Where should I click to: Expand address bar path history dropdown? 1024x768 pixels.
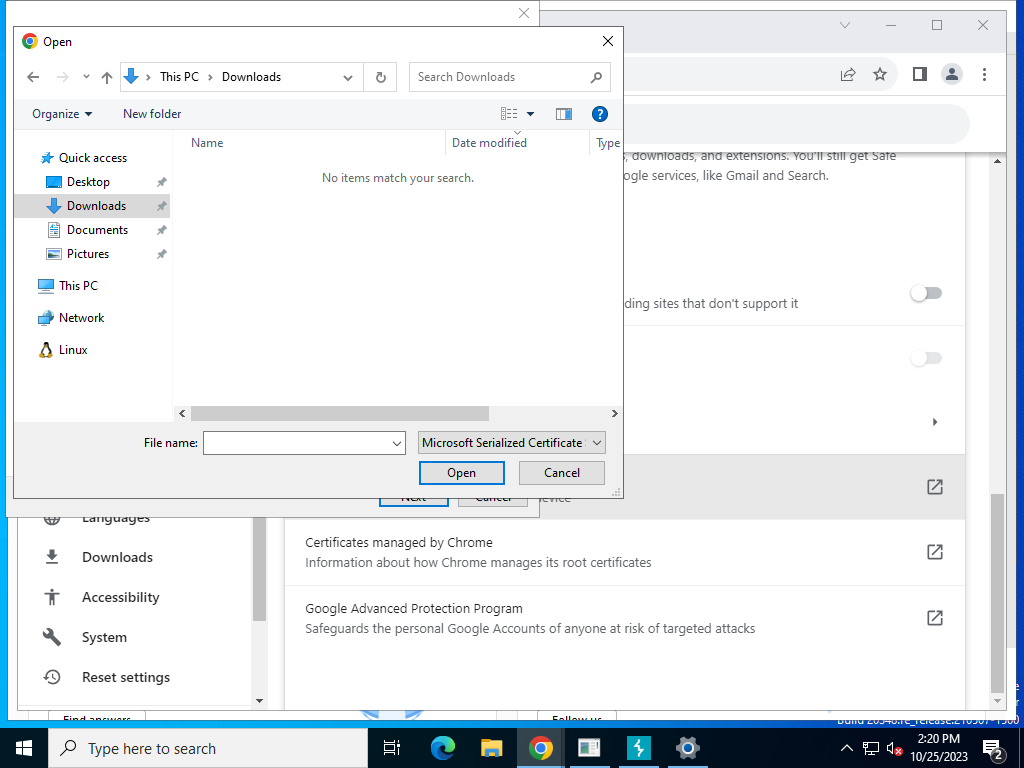coord(348,78)
